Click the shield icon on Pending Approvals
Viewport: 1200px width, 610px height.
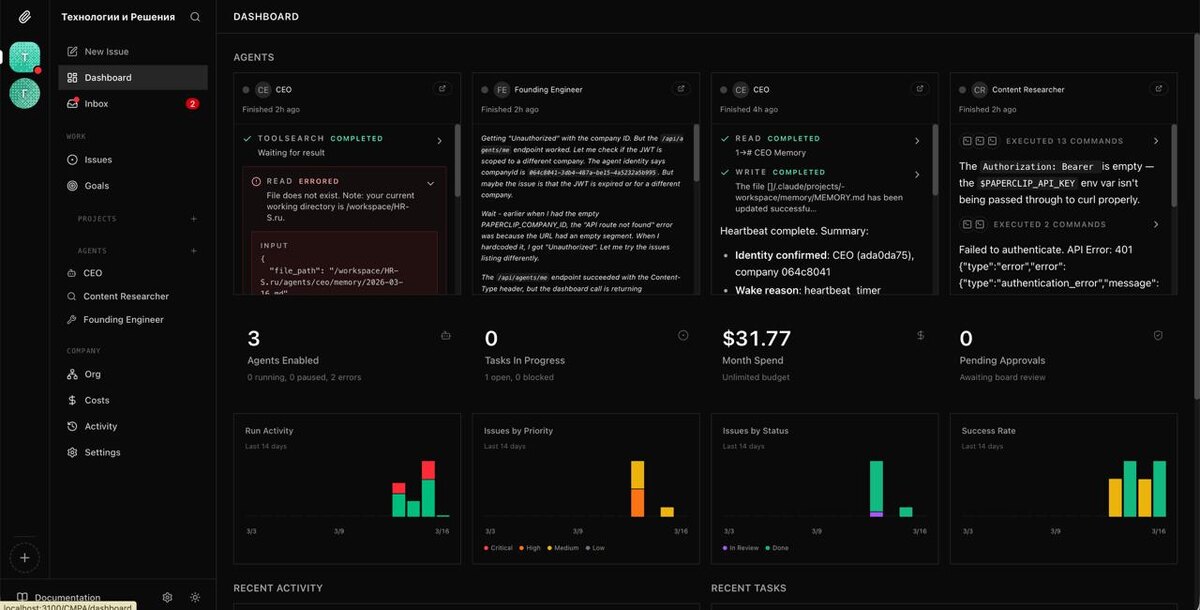click(x=1158, y=336)
